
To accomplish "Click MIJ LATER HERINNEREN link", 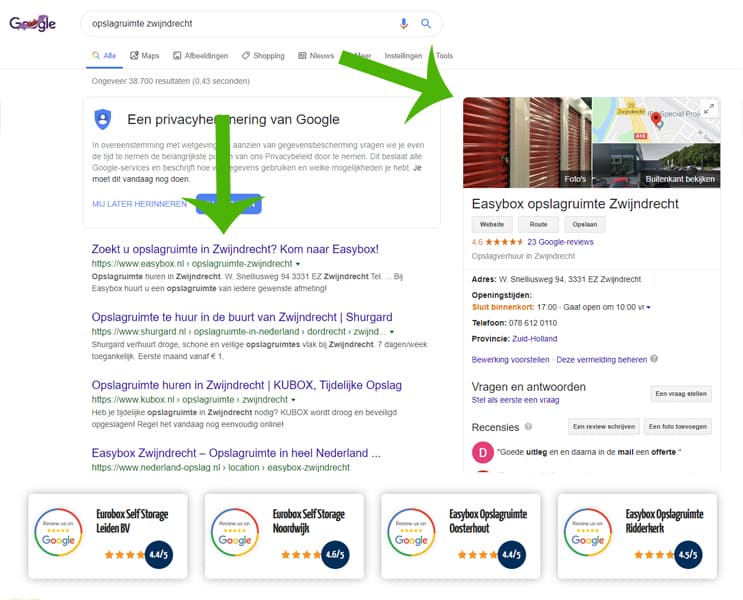I will [x=139, y=204].
